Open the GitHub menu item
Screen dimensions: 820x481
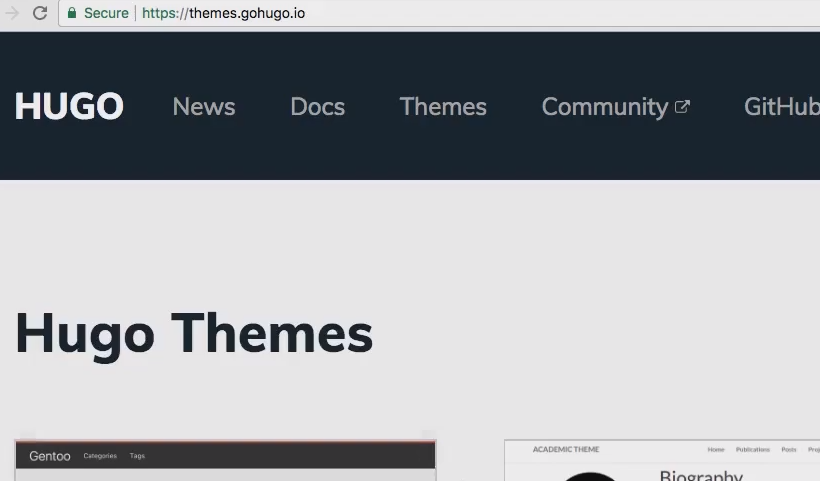[782, 107]
